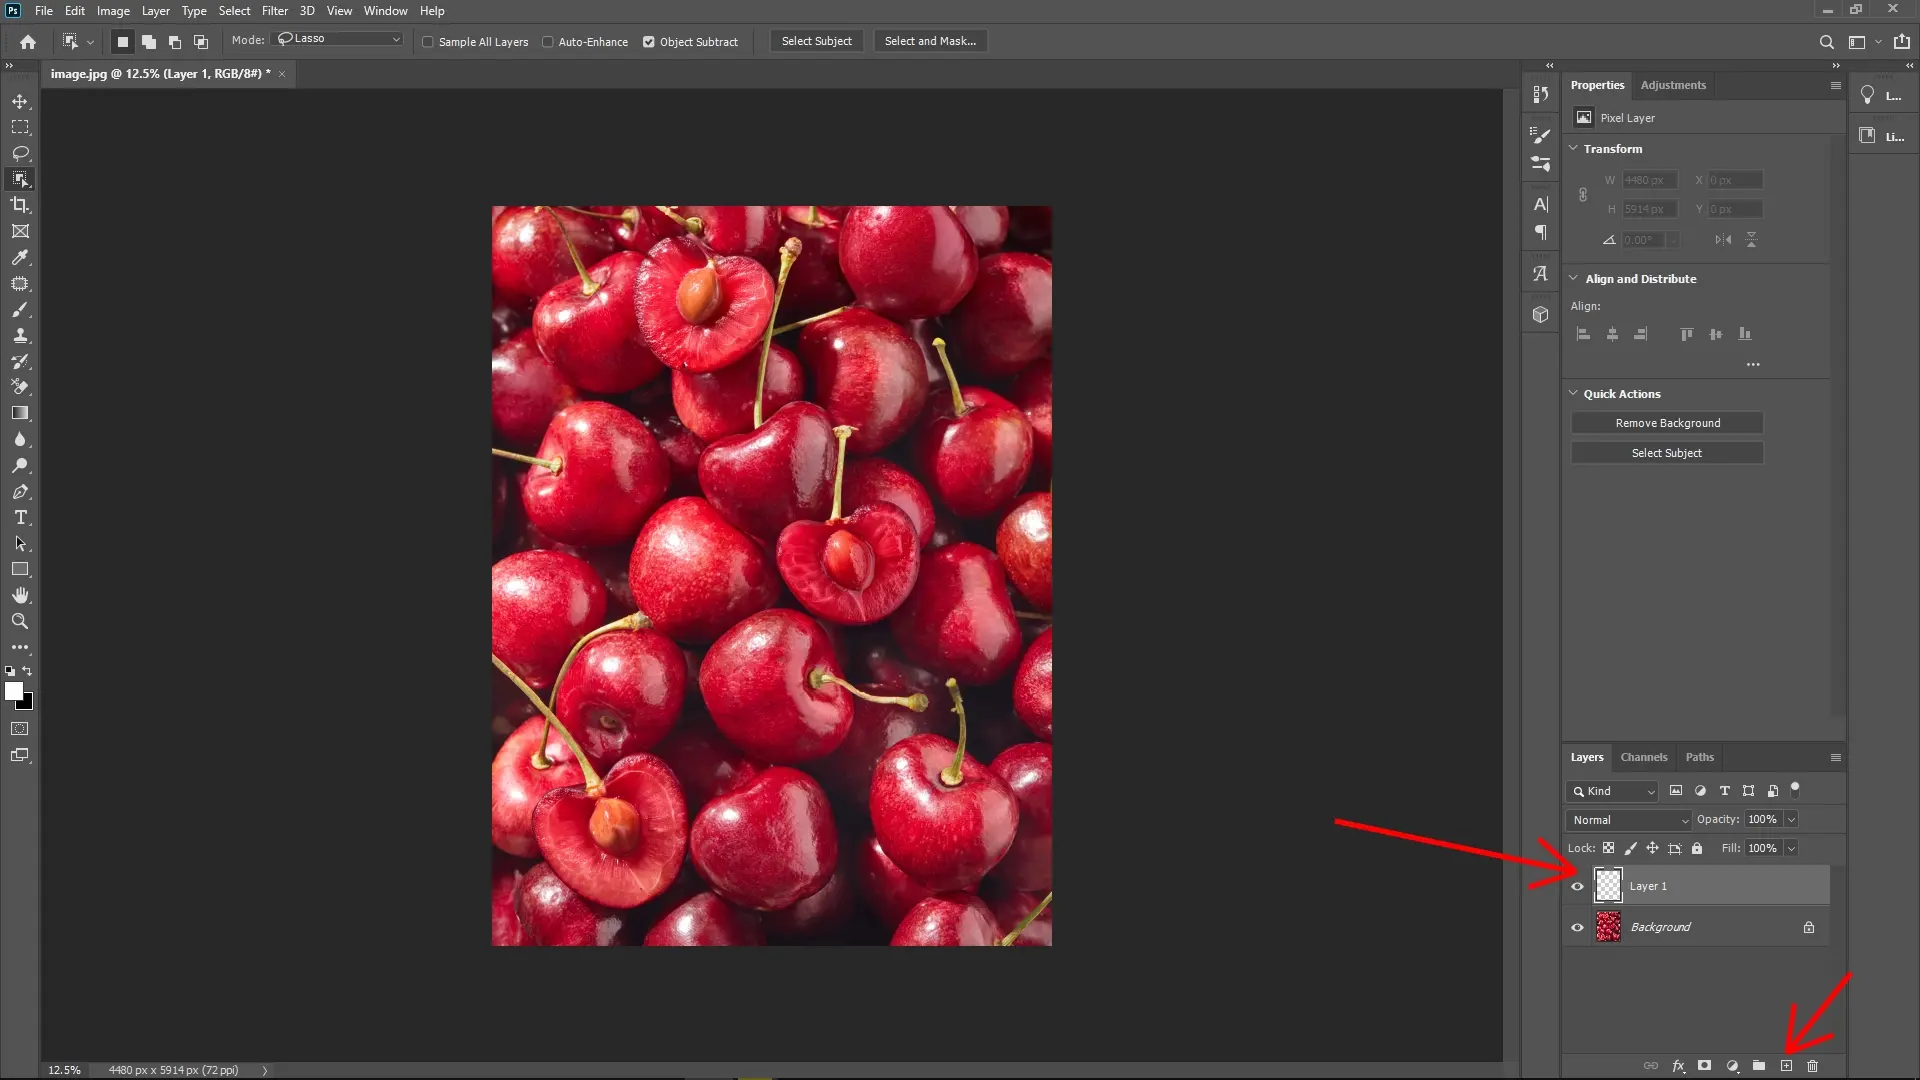
Task: Select the Type tool
Action: point(20,517)
